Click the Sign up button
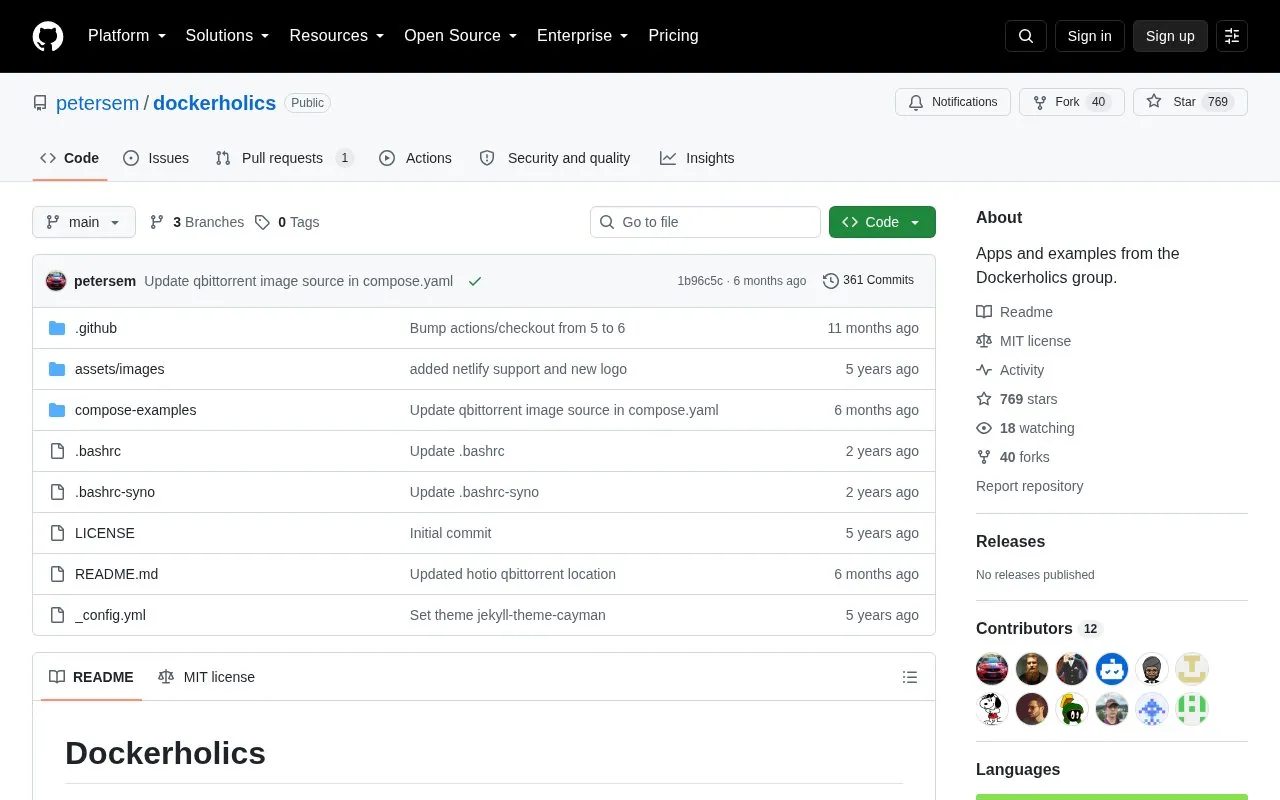Screen dimensions: 1280x800 (1170, 36)
